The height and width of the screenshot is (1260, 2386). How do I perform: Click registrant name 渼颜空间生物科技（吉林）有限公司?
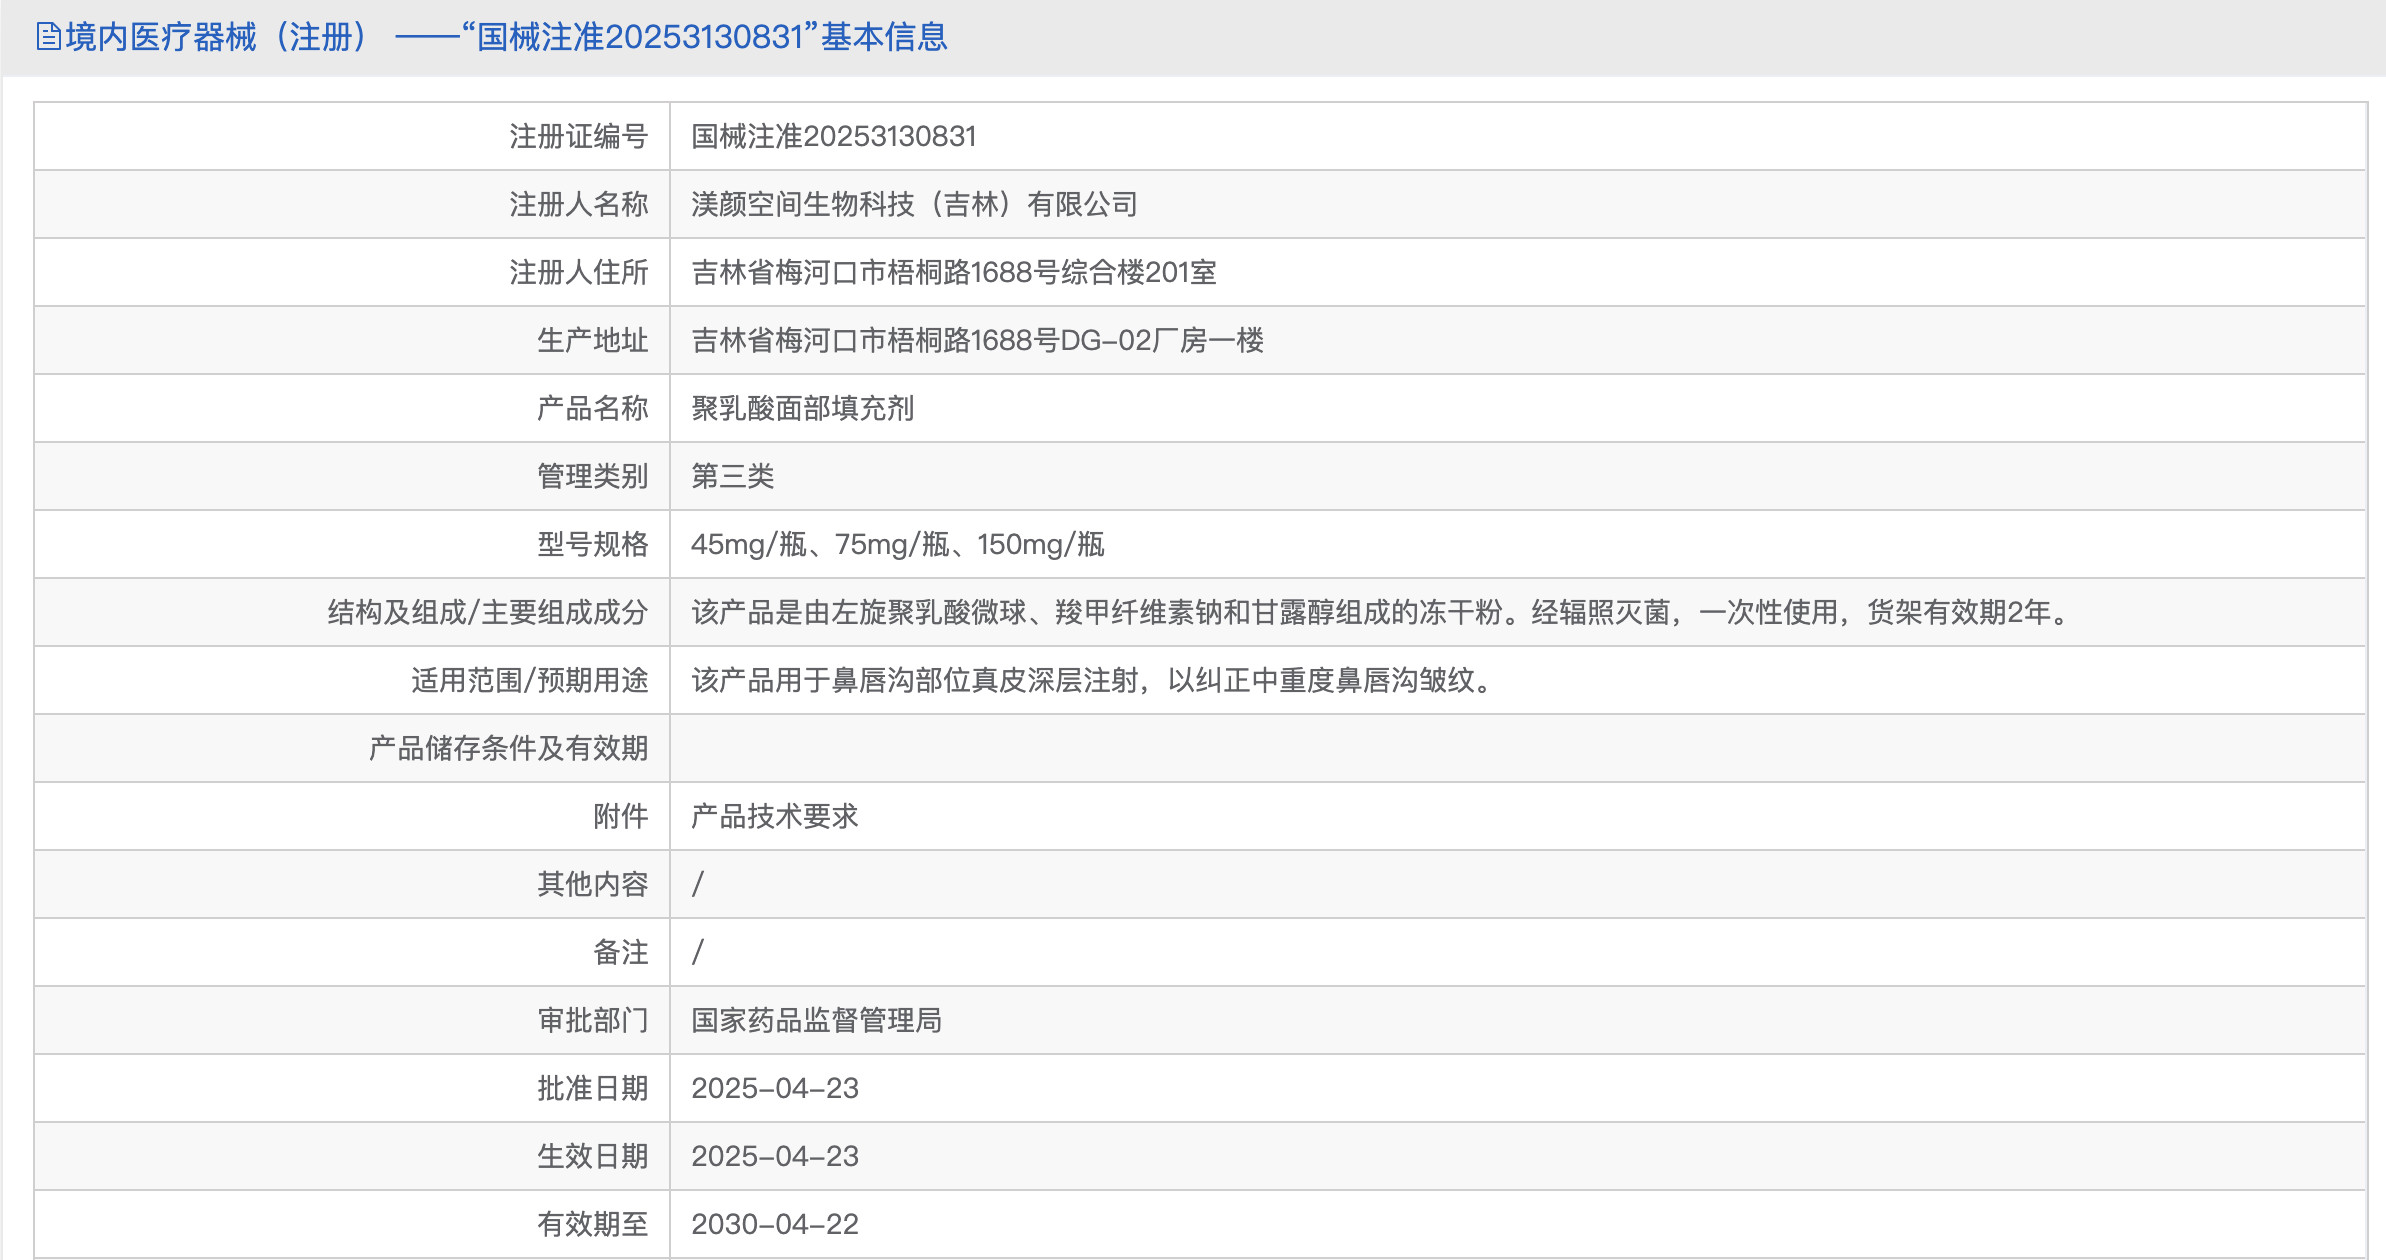coord(914,204)
